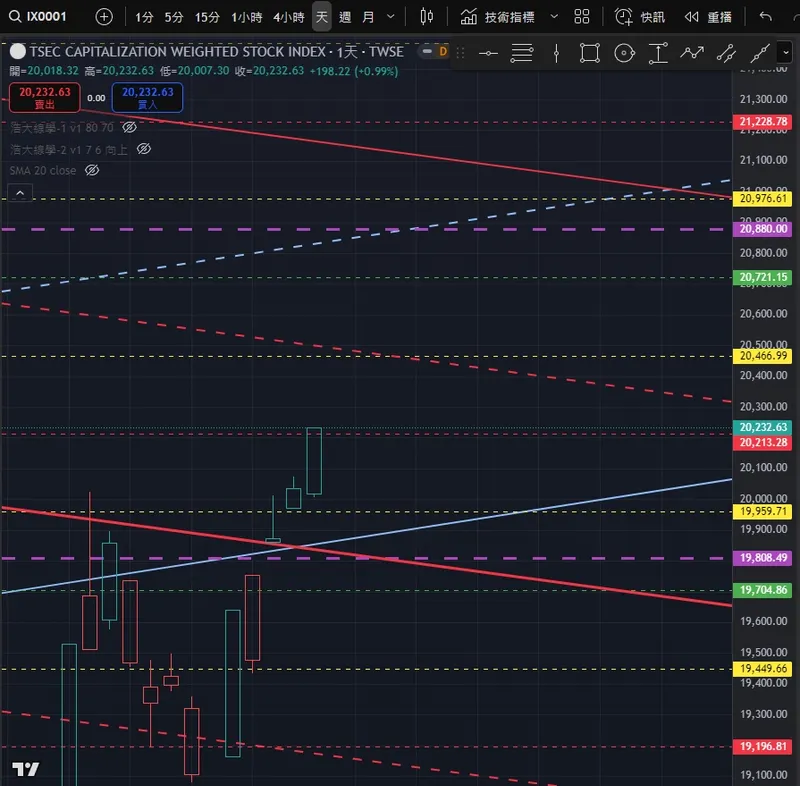Image resolution: width=800 pixels, height=786 pixels.
Task: Select the rectangle shape drawing tool
Action: click(590, 53)
